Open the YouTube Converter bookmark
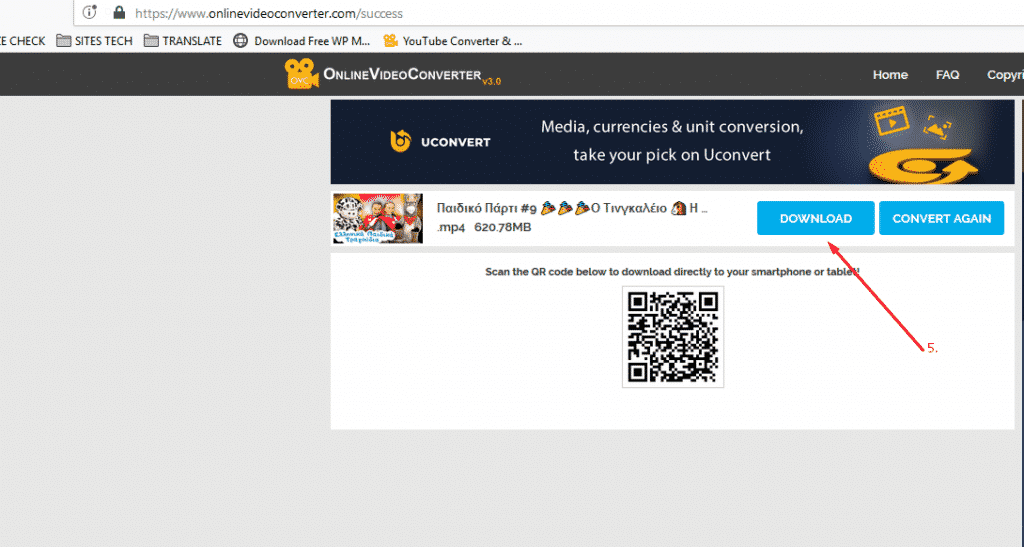Screen dimensions: 1024x547 (x=453, y=40)
